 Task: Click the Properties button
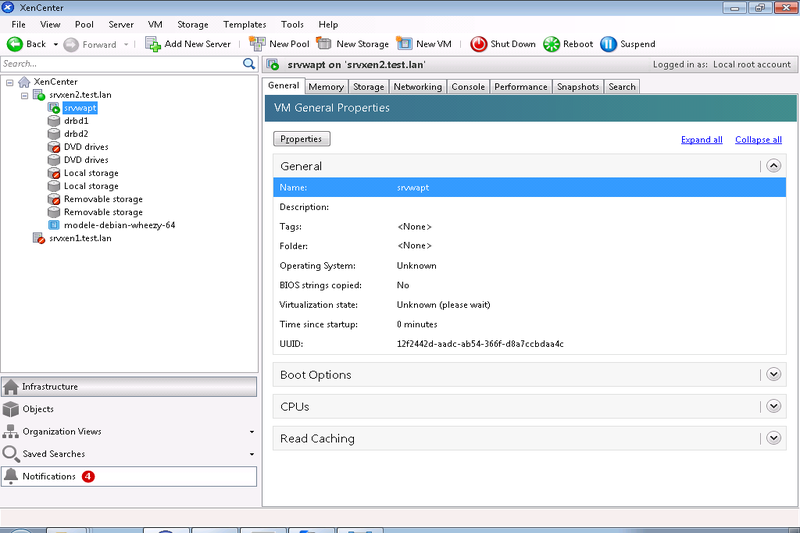coord(302,139)
